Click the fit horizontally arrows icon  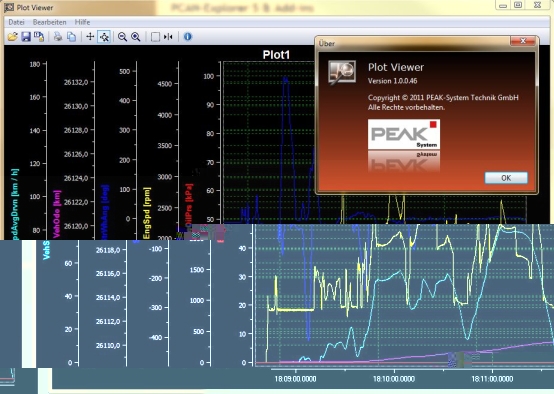168,37
